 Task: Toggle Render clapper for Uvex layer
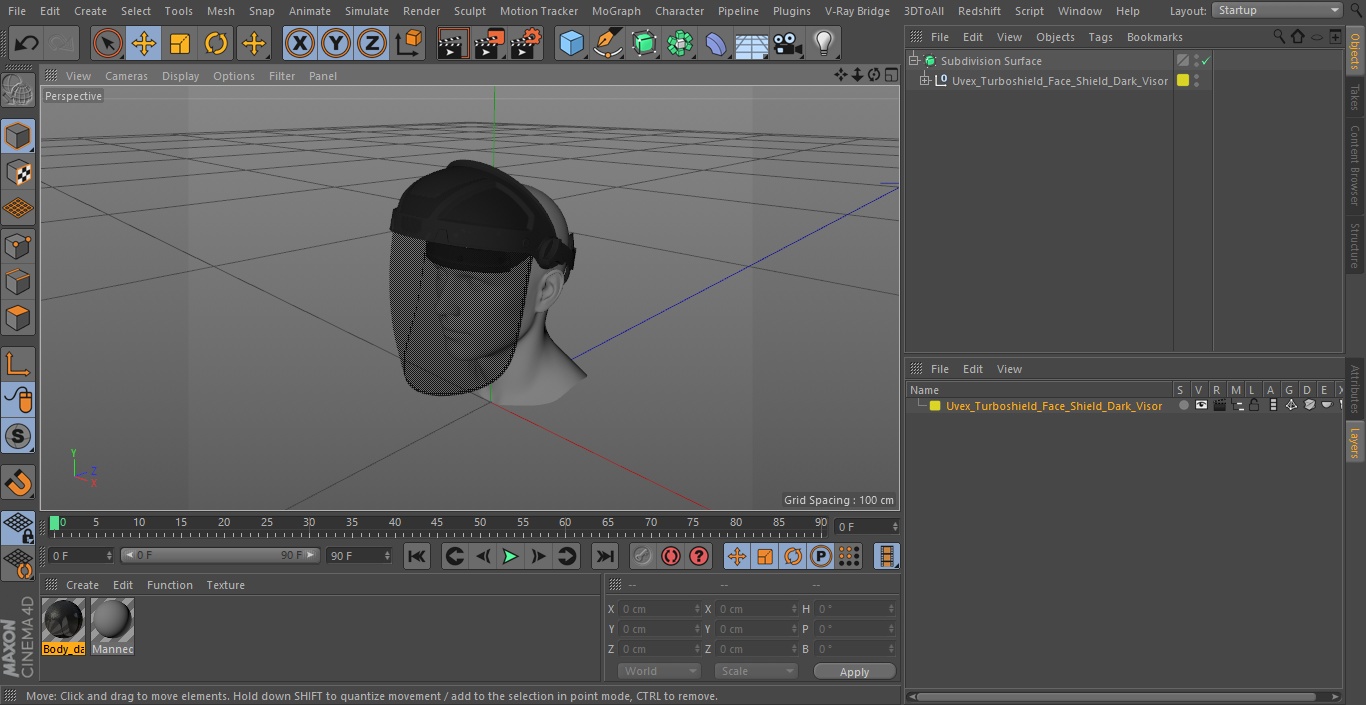[1219, 406]
